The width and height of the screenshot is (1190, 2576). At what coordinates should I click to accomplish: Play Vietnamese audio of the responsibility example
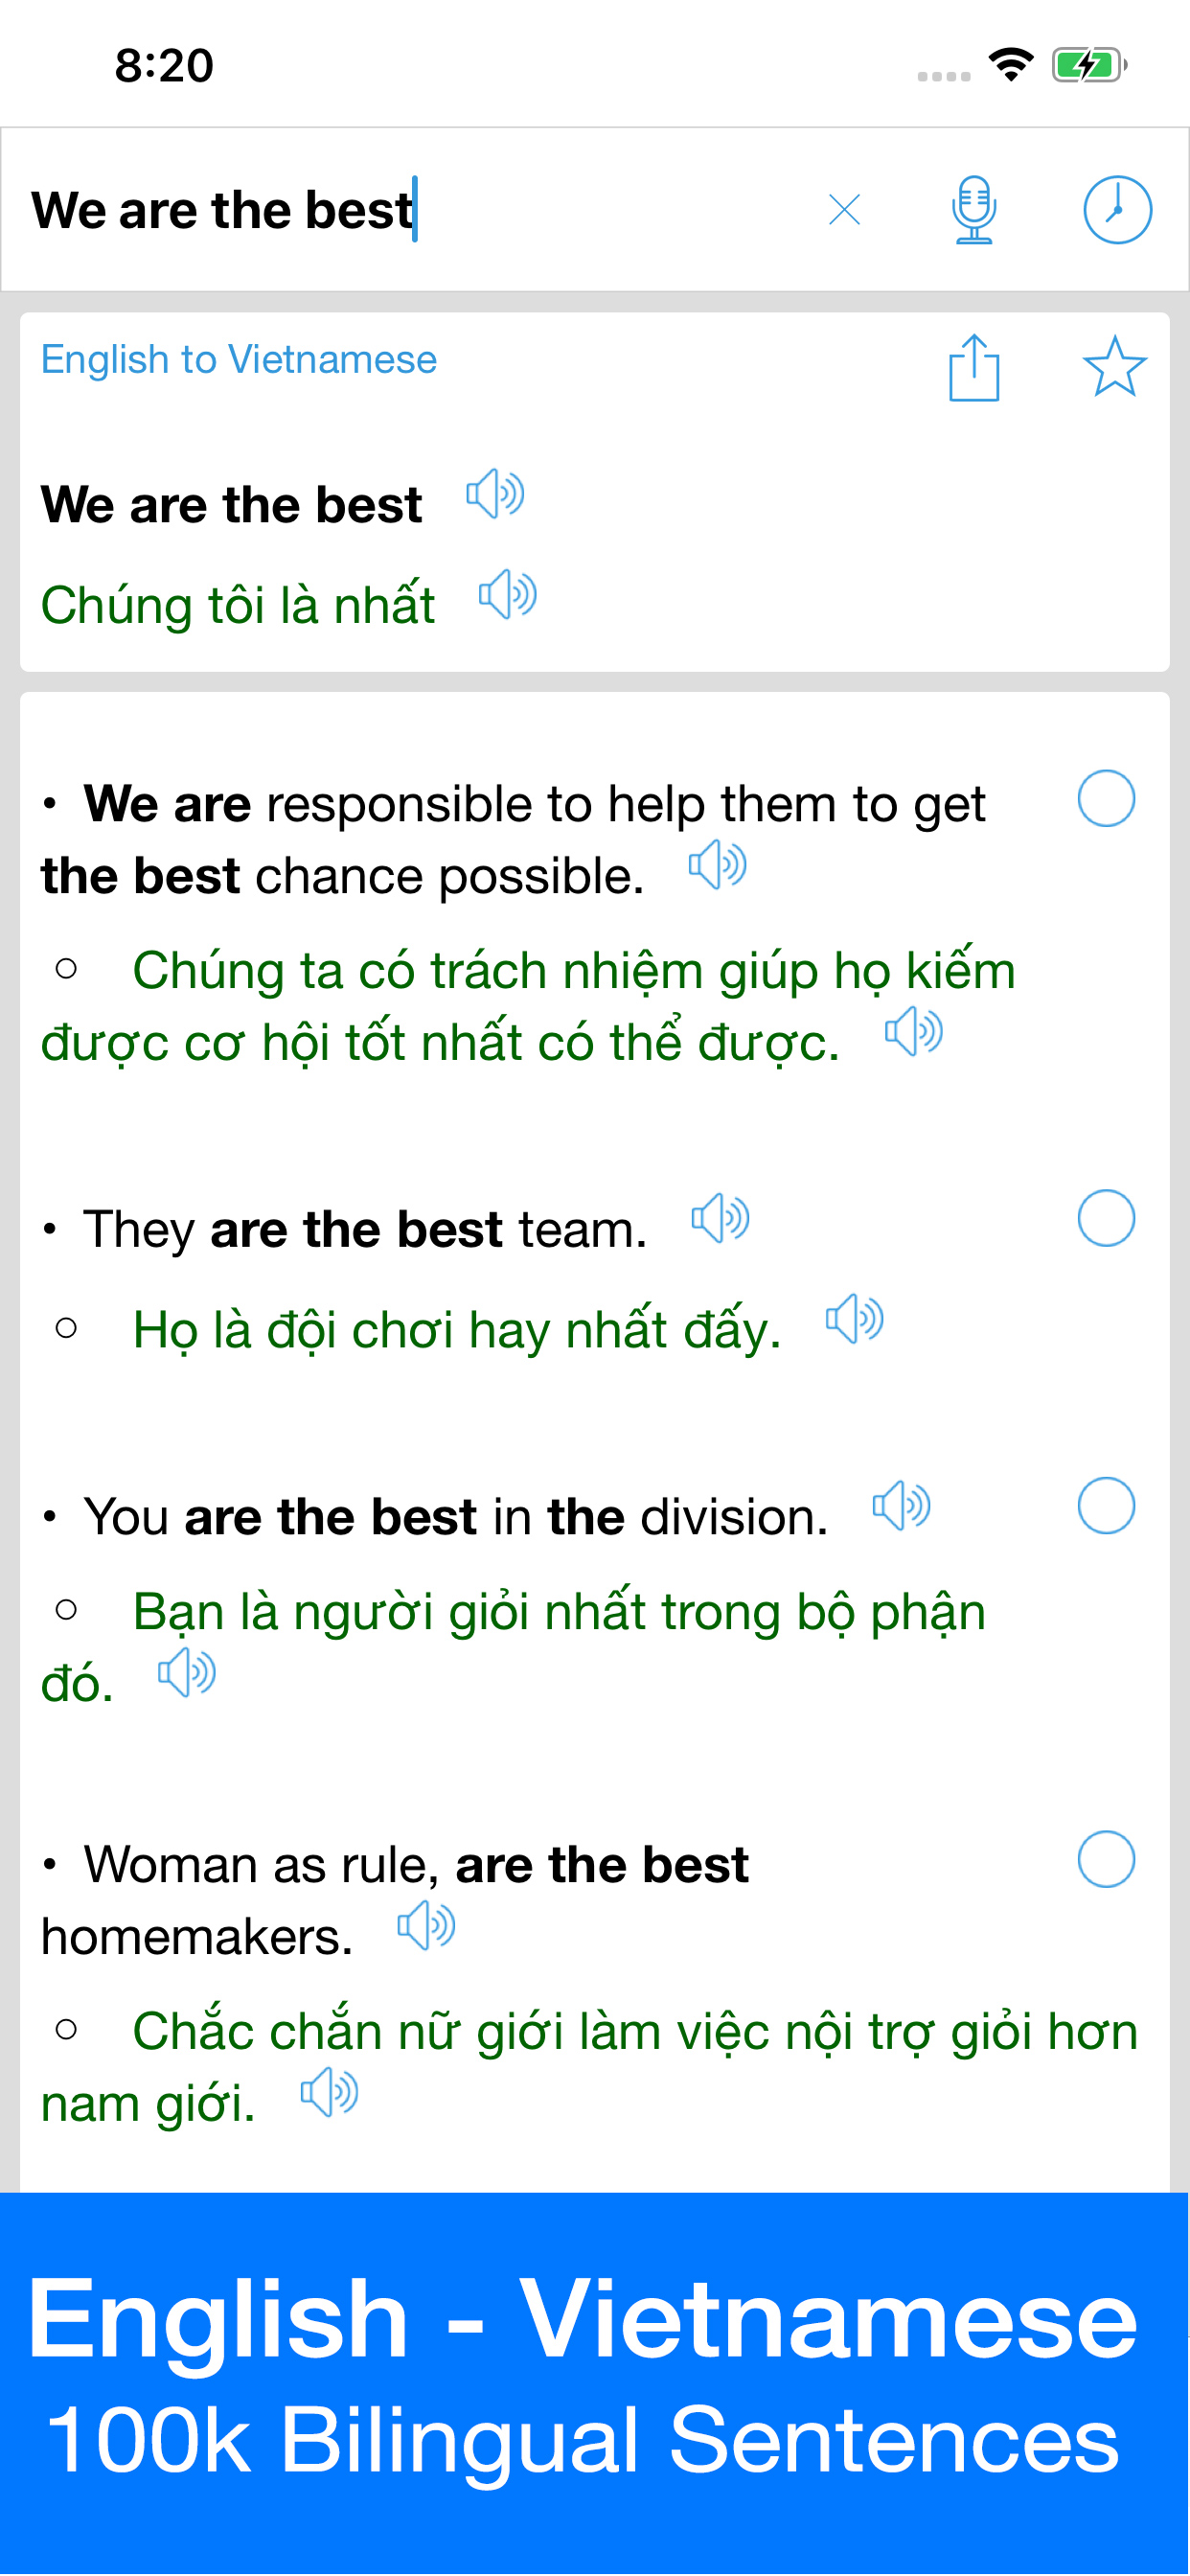[914, 1030]
